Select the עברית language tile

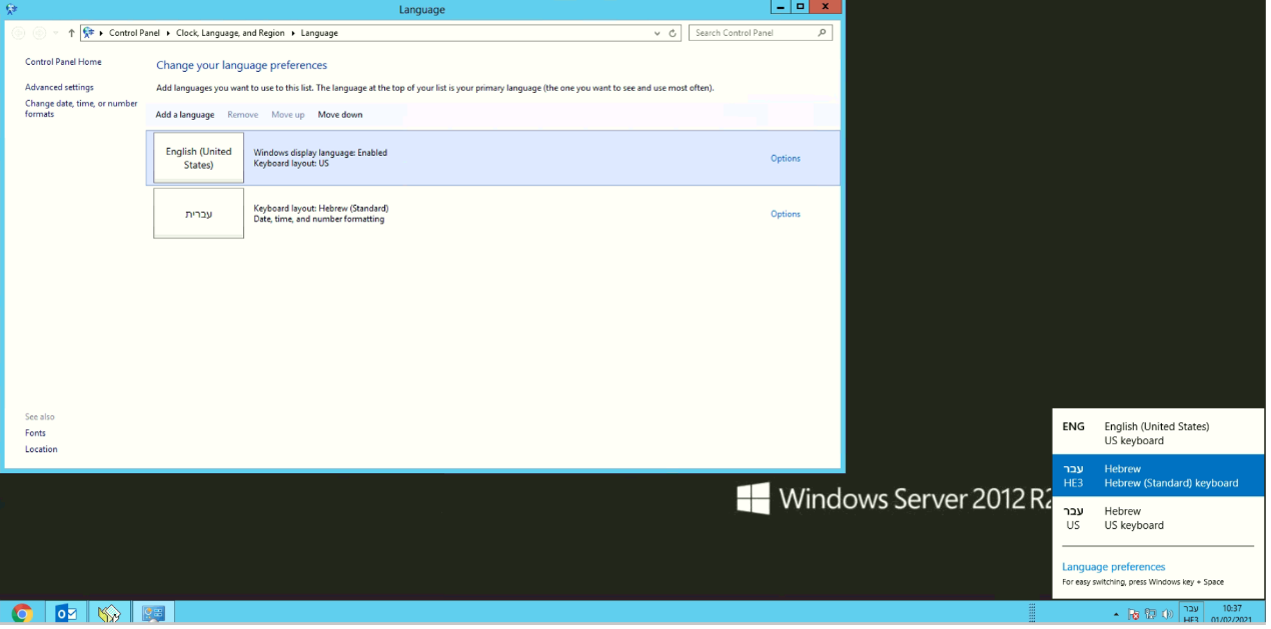tap(198, 213)
